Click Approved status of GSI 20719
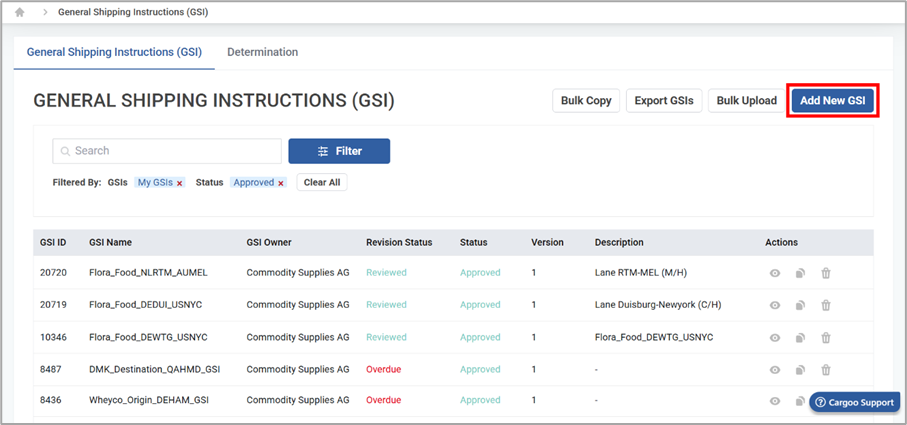Screen dimensions: 907x425 (x=480, y=305)
